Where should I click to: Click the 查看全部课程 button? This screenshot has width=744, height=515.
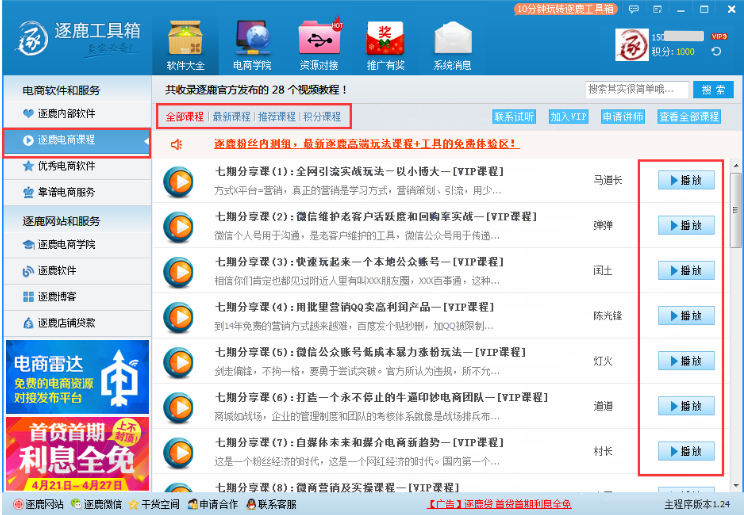[689, 117]
